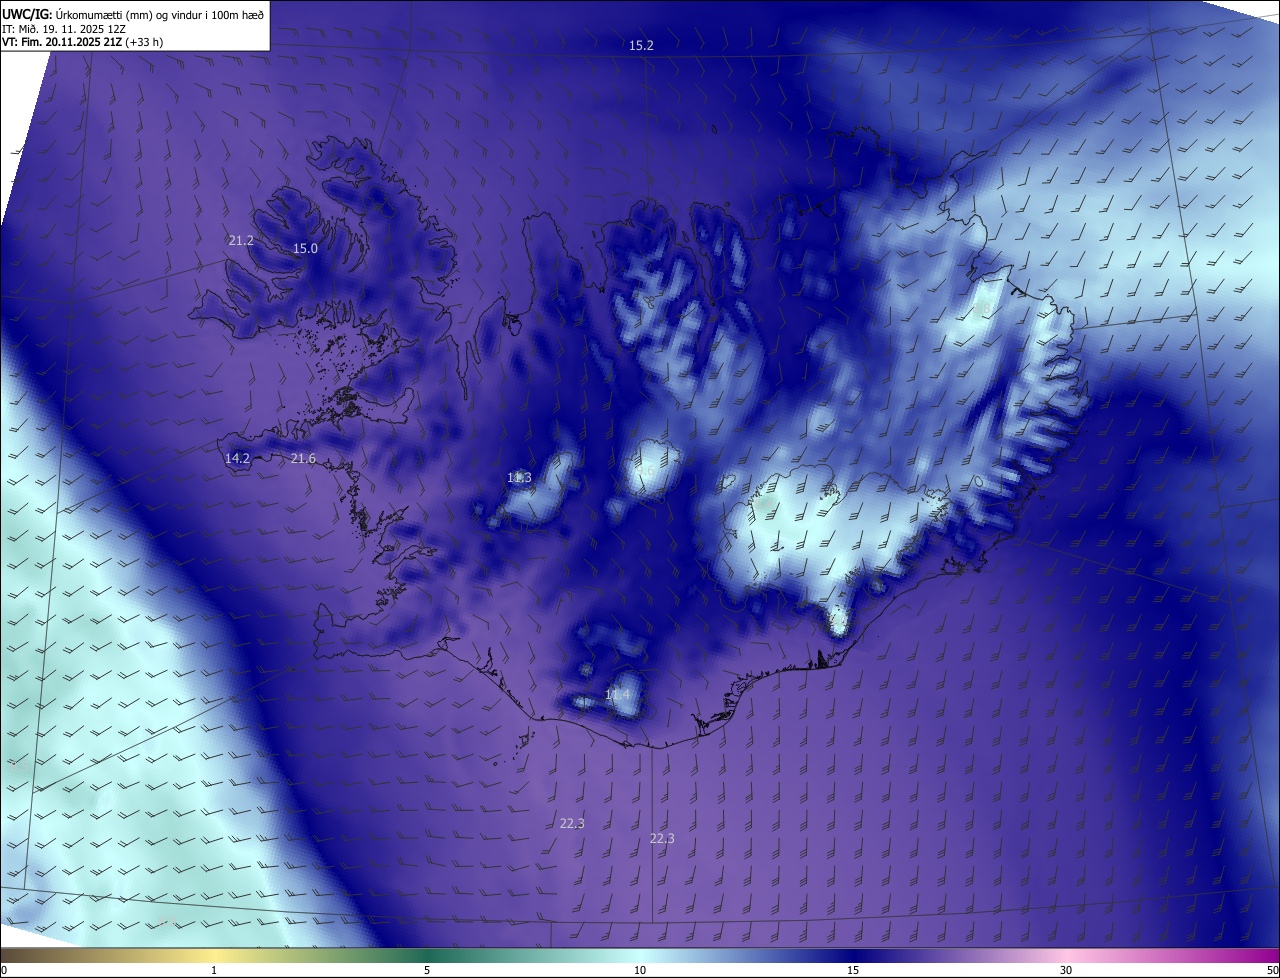Click the 11.3 value label on the map

click(x=519, y=478)
